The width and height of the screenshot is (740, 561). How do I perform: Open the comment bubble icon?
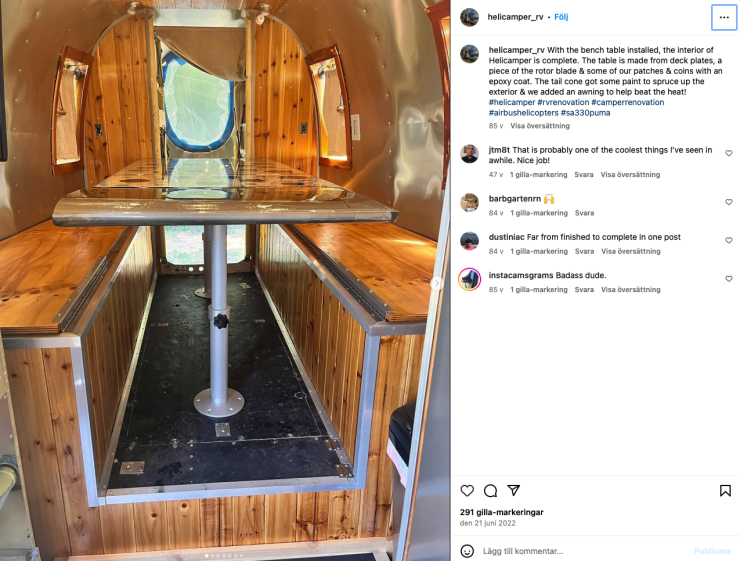[x=490, y=491]
